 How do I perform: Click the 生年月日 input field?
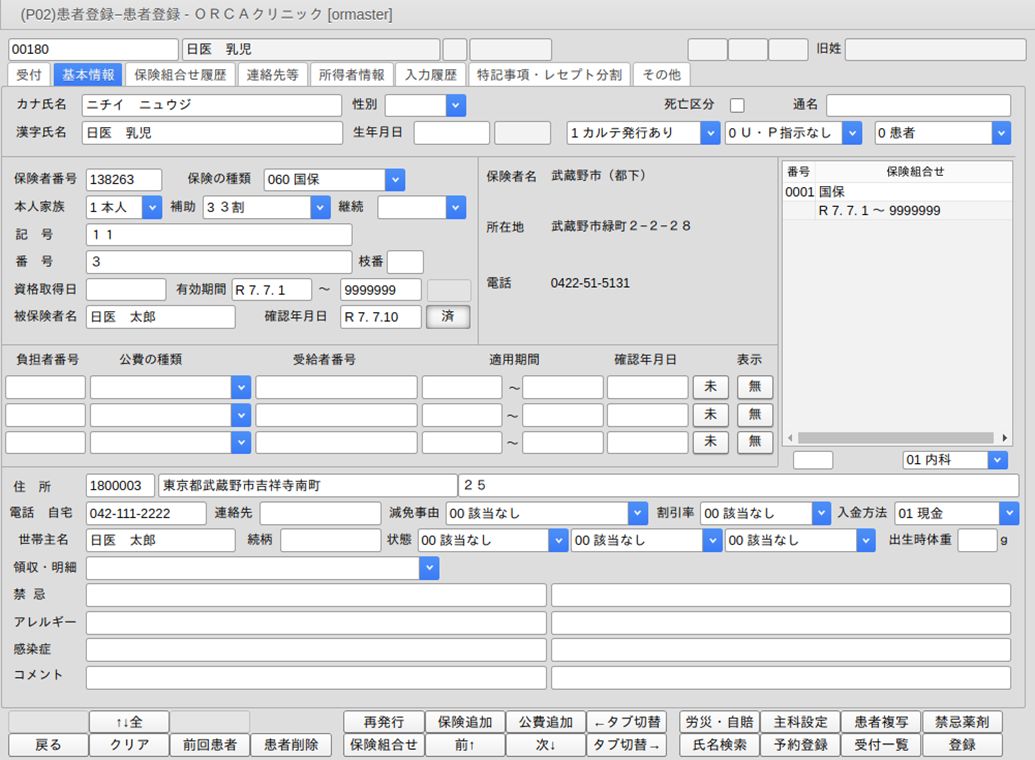point(451,133)
